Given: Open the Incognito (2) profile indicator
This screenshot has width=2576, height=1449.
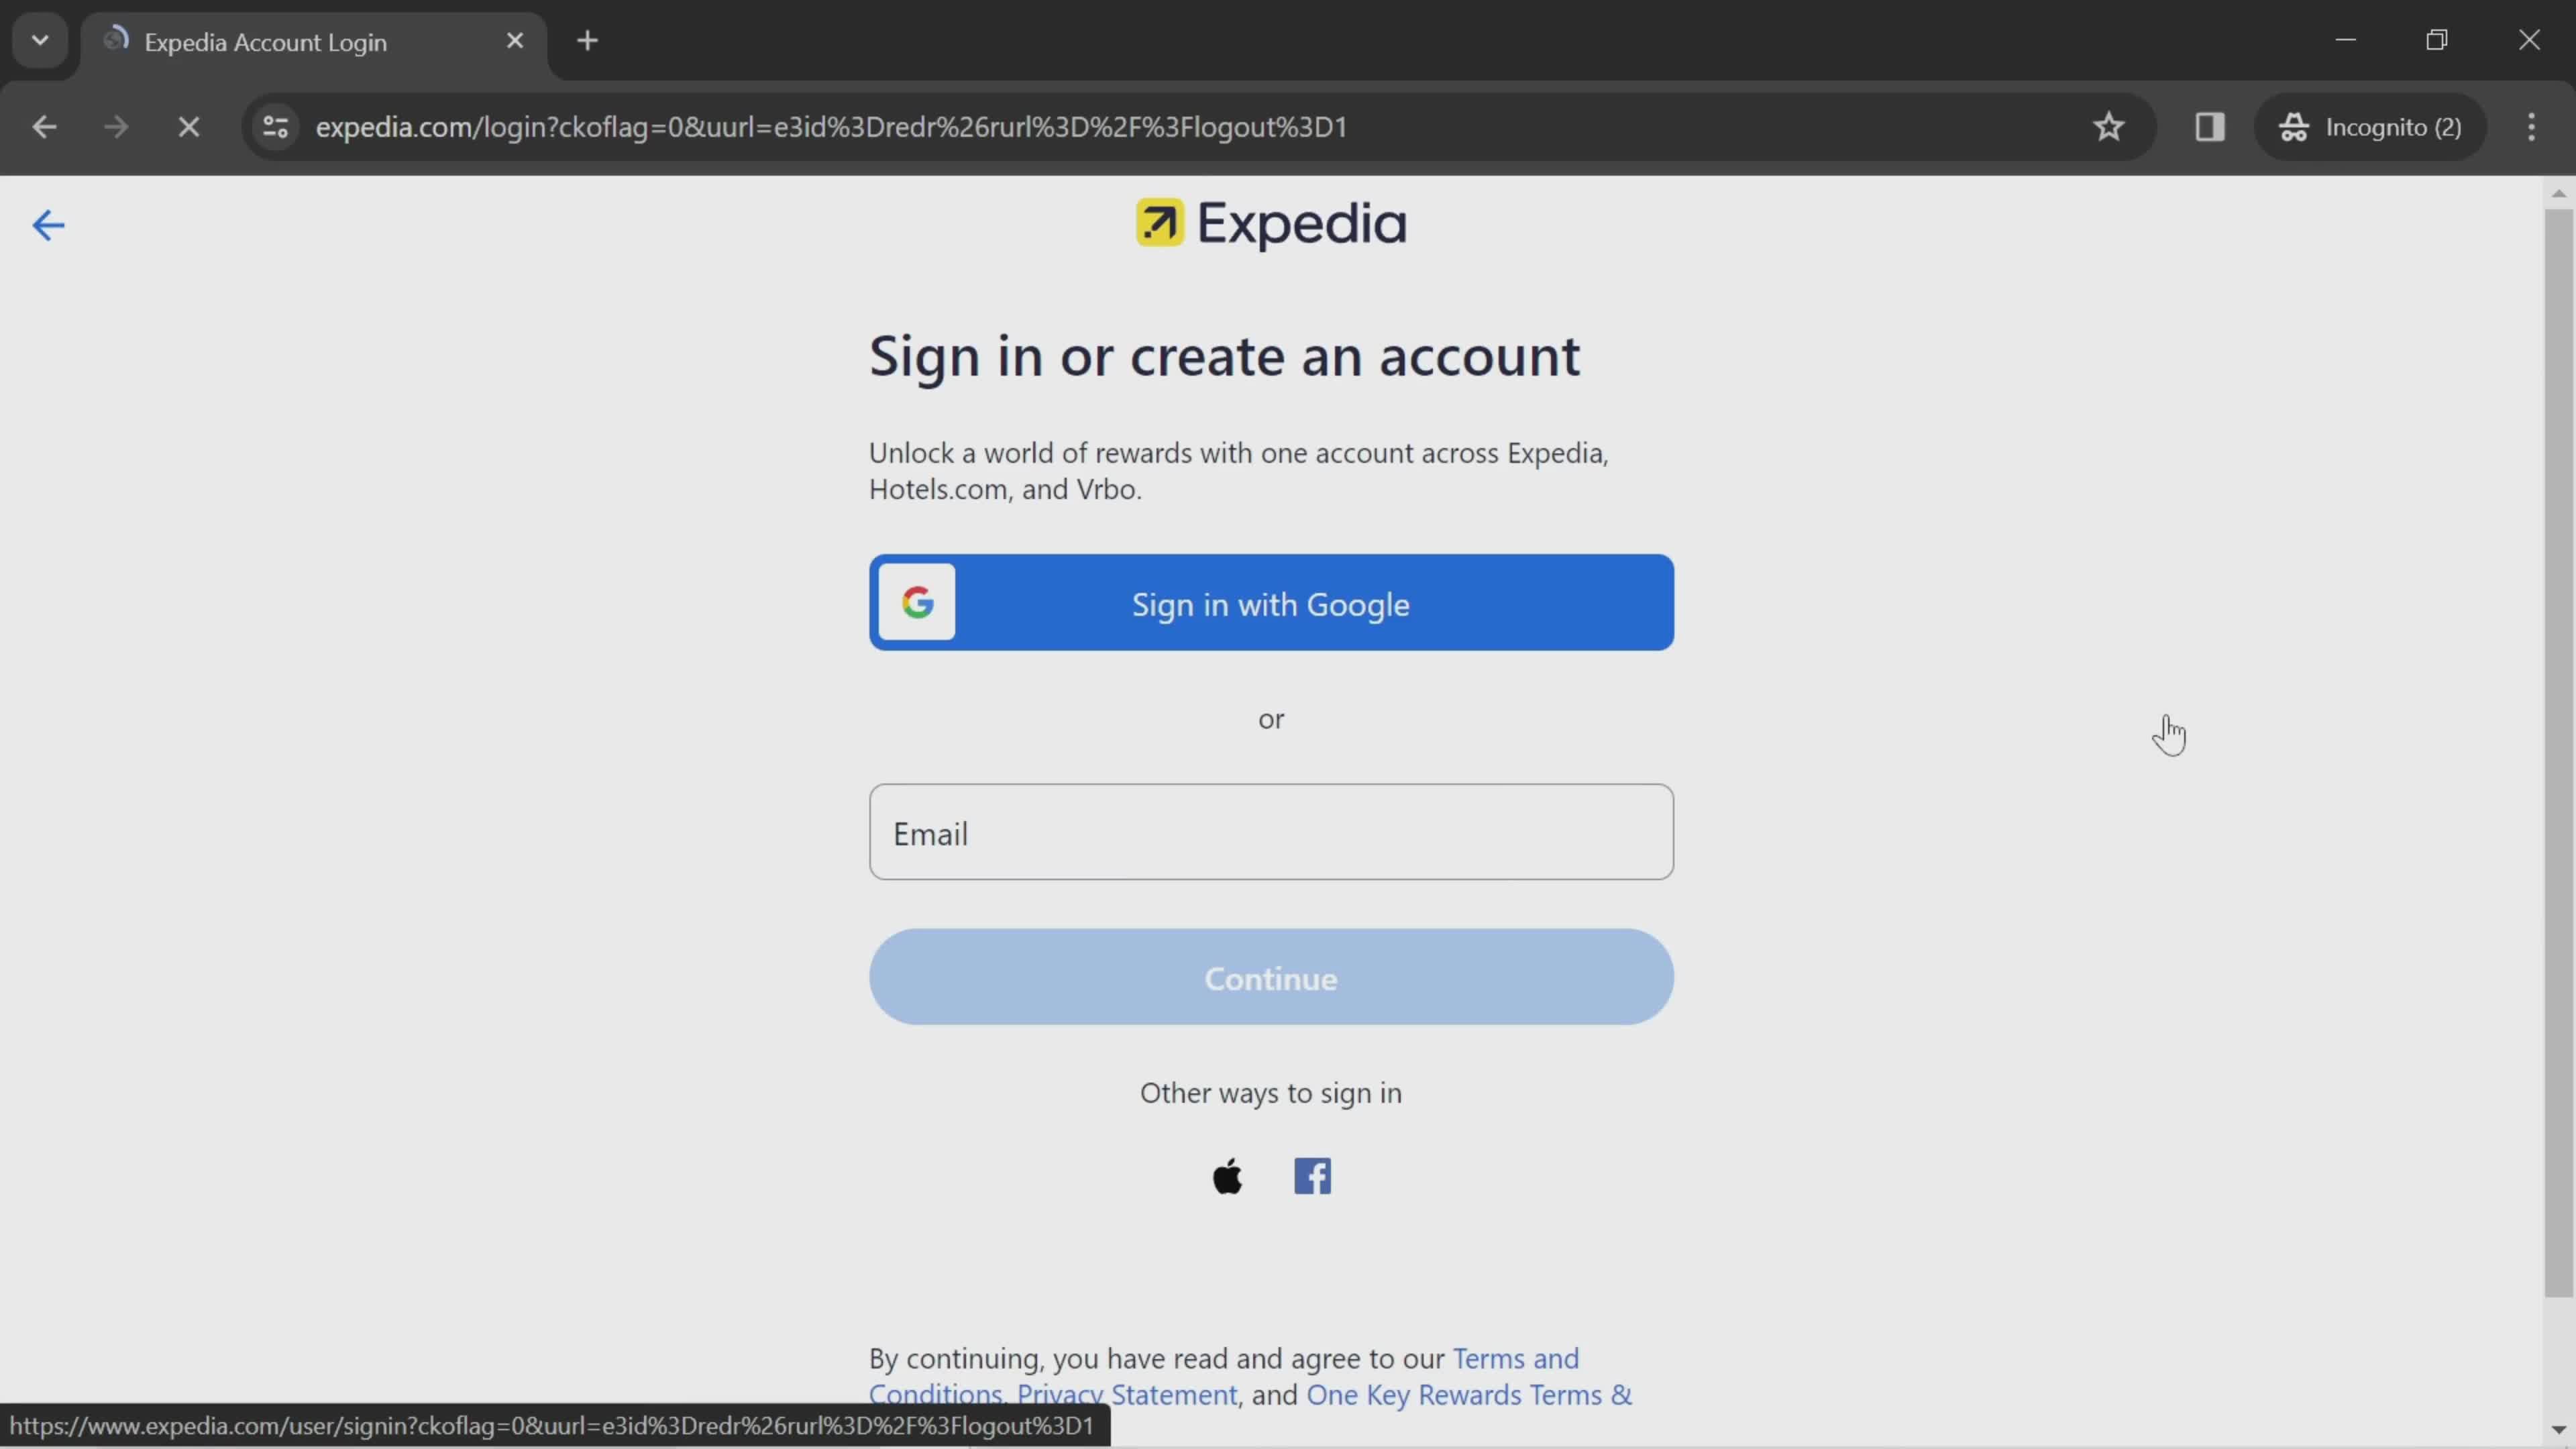Looking at the screenshot, I should tap(2370, 127).
